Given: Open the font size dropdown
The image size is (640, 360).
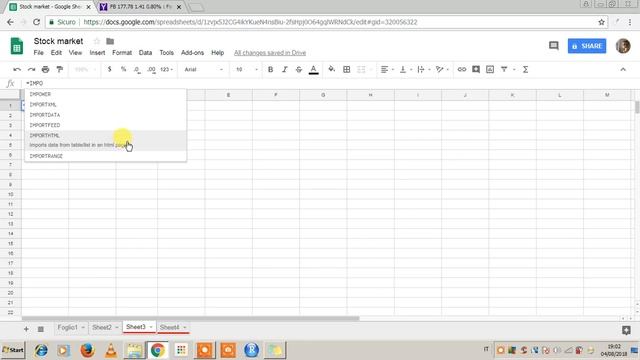Looking at the screenshot, I should (x=247, y=69).
